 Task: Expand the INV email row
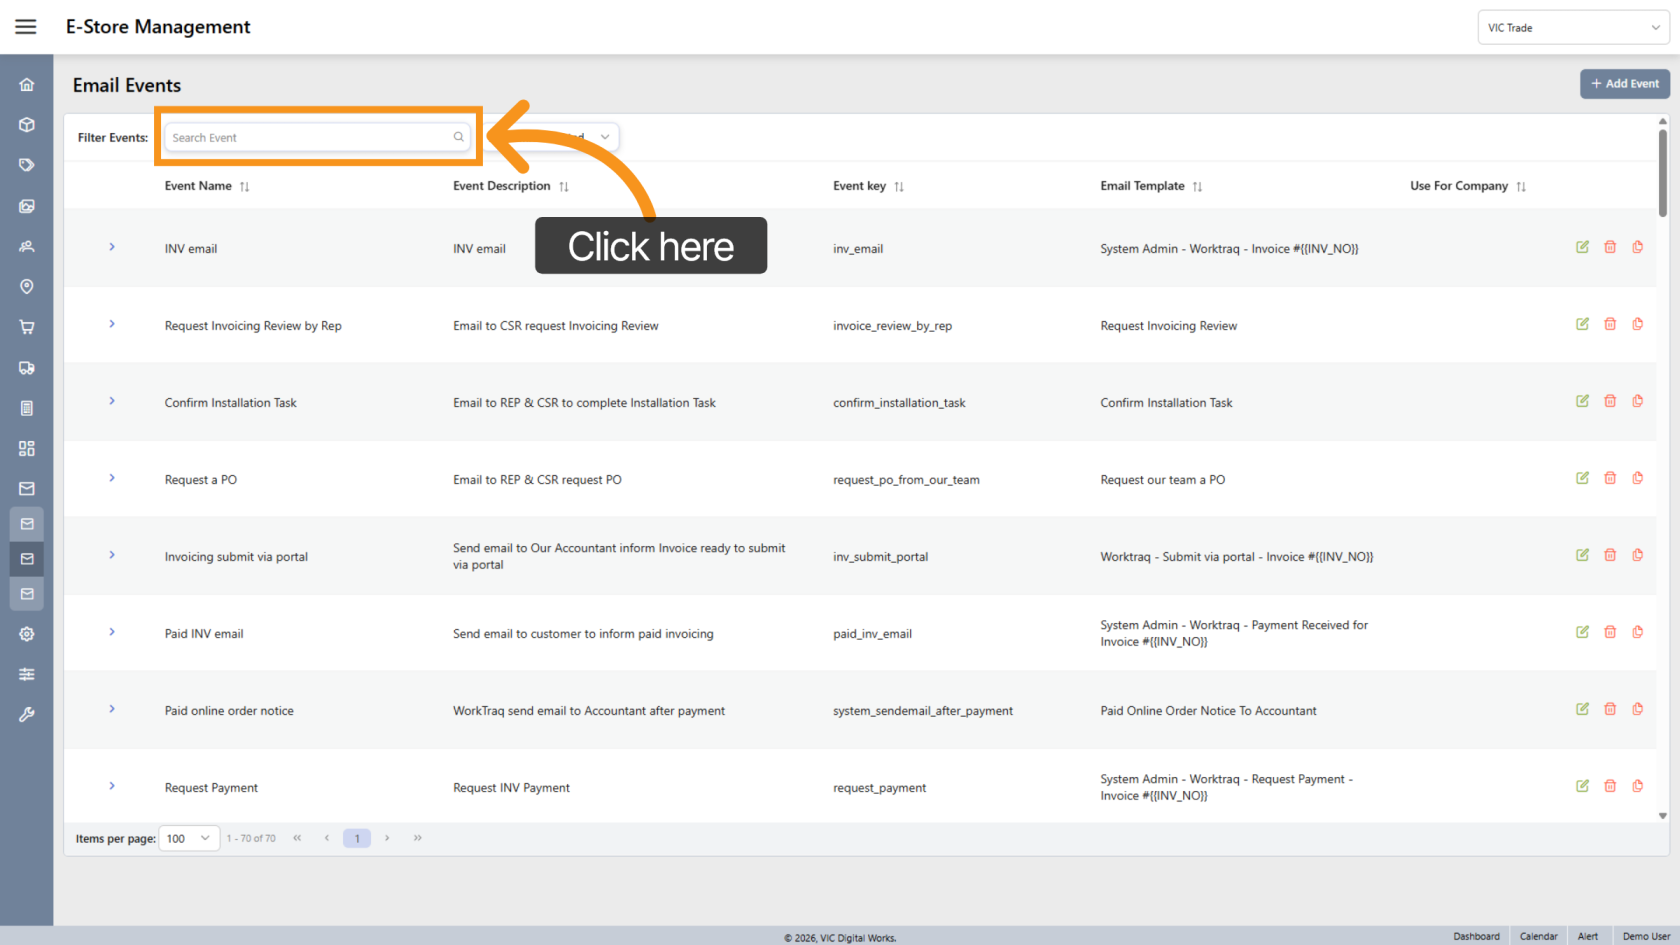[x=112, y=247]
